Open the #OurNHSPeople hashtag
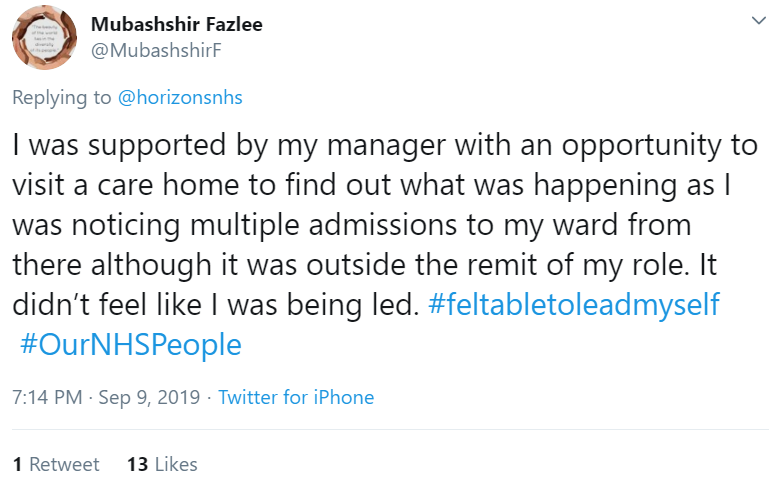784x485 pixels. [x=130, y=345]
